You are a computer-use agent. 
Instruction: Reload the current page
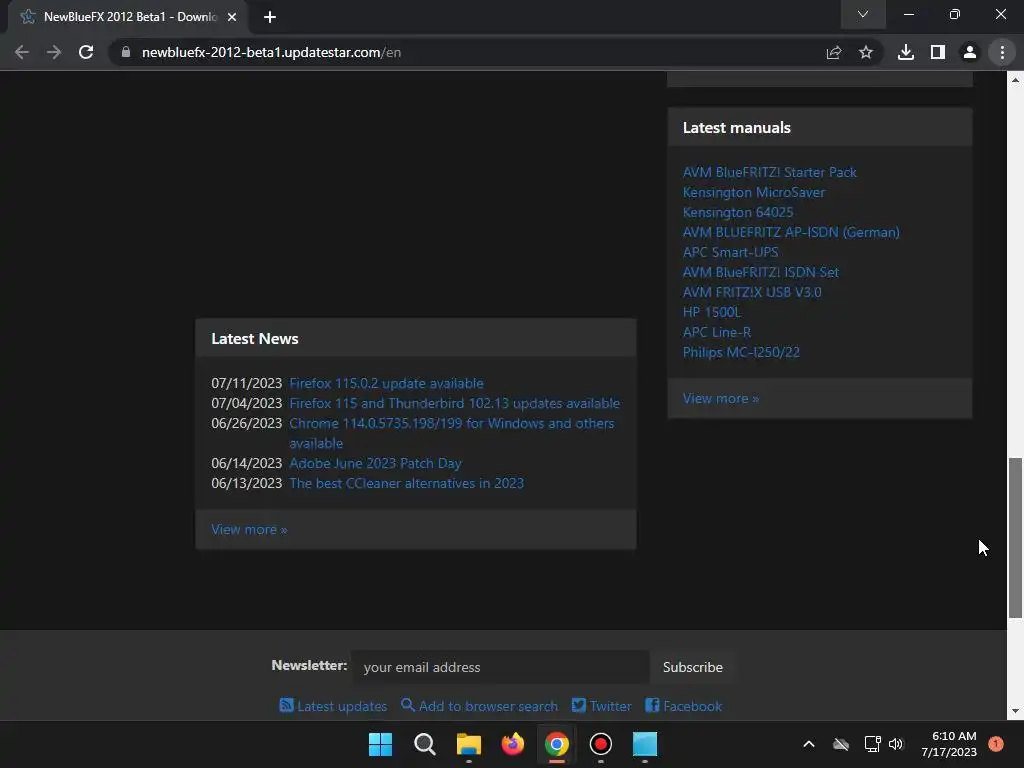86,52
